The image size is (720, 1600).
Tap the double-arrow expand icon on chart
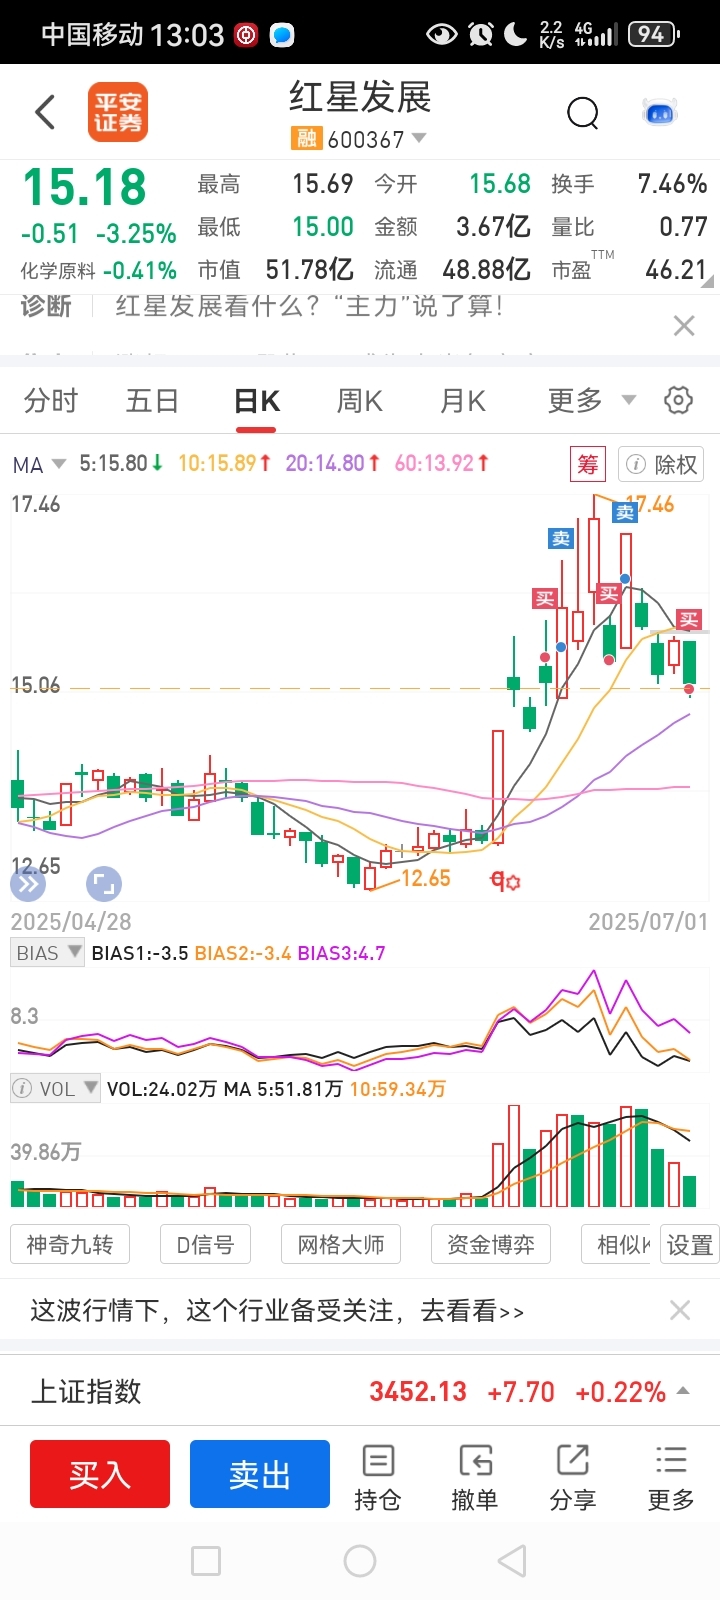(27, 883)
